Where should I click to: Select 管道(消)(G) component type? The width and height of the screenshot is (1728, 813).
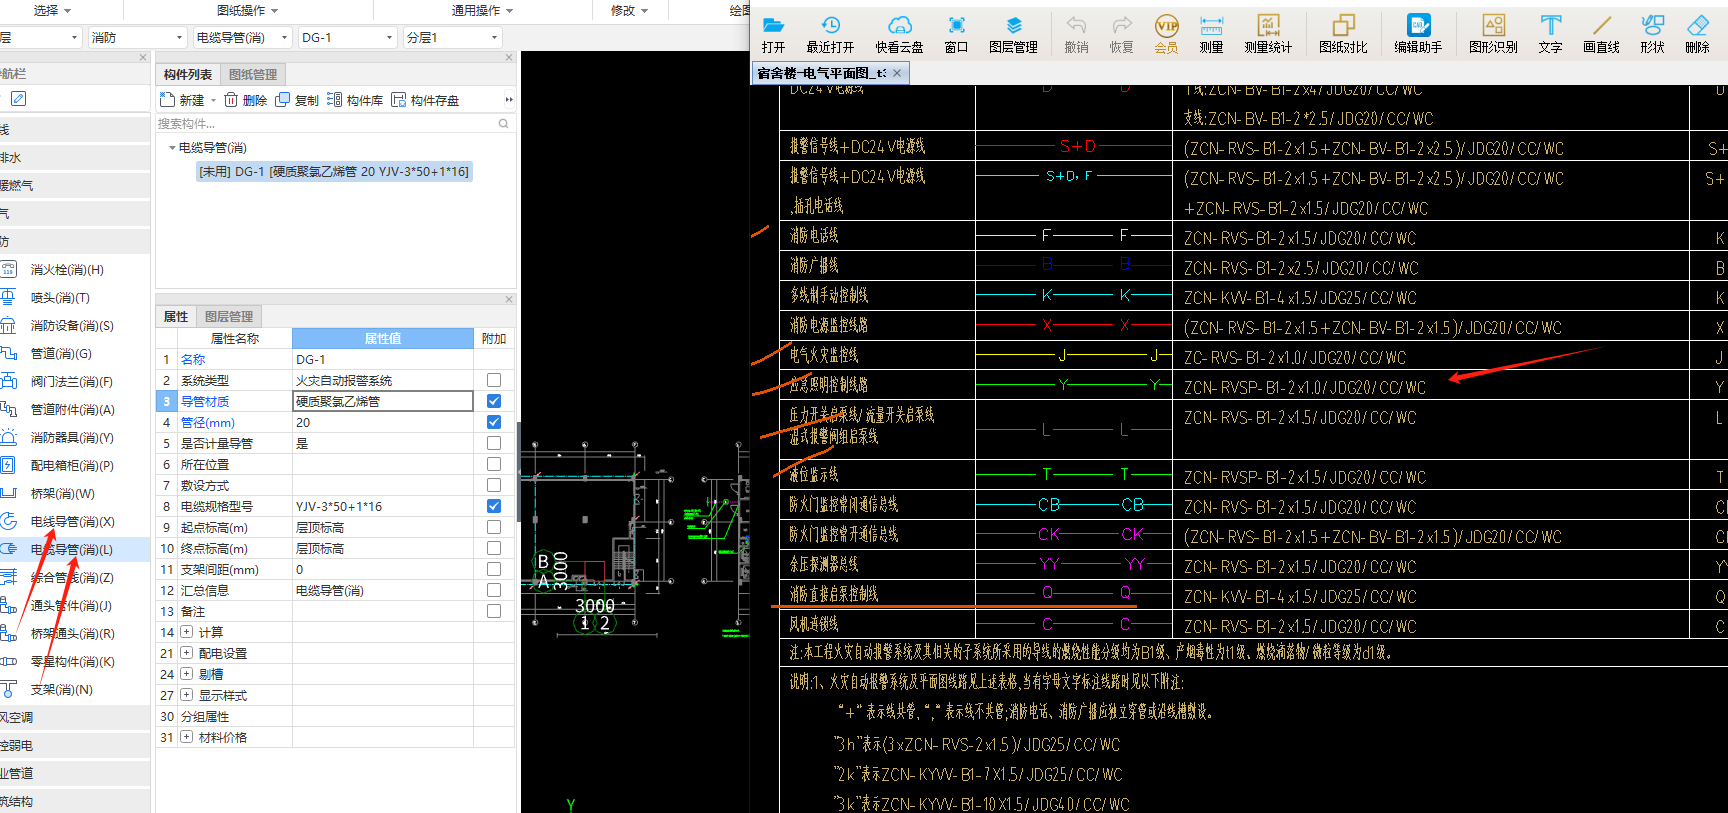coord(60,354)
